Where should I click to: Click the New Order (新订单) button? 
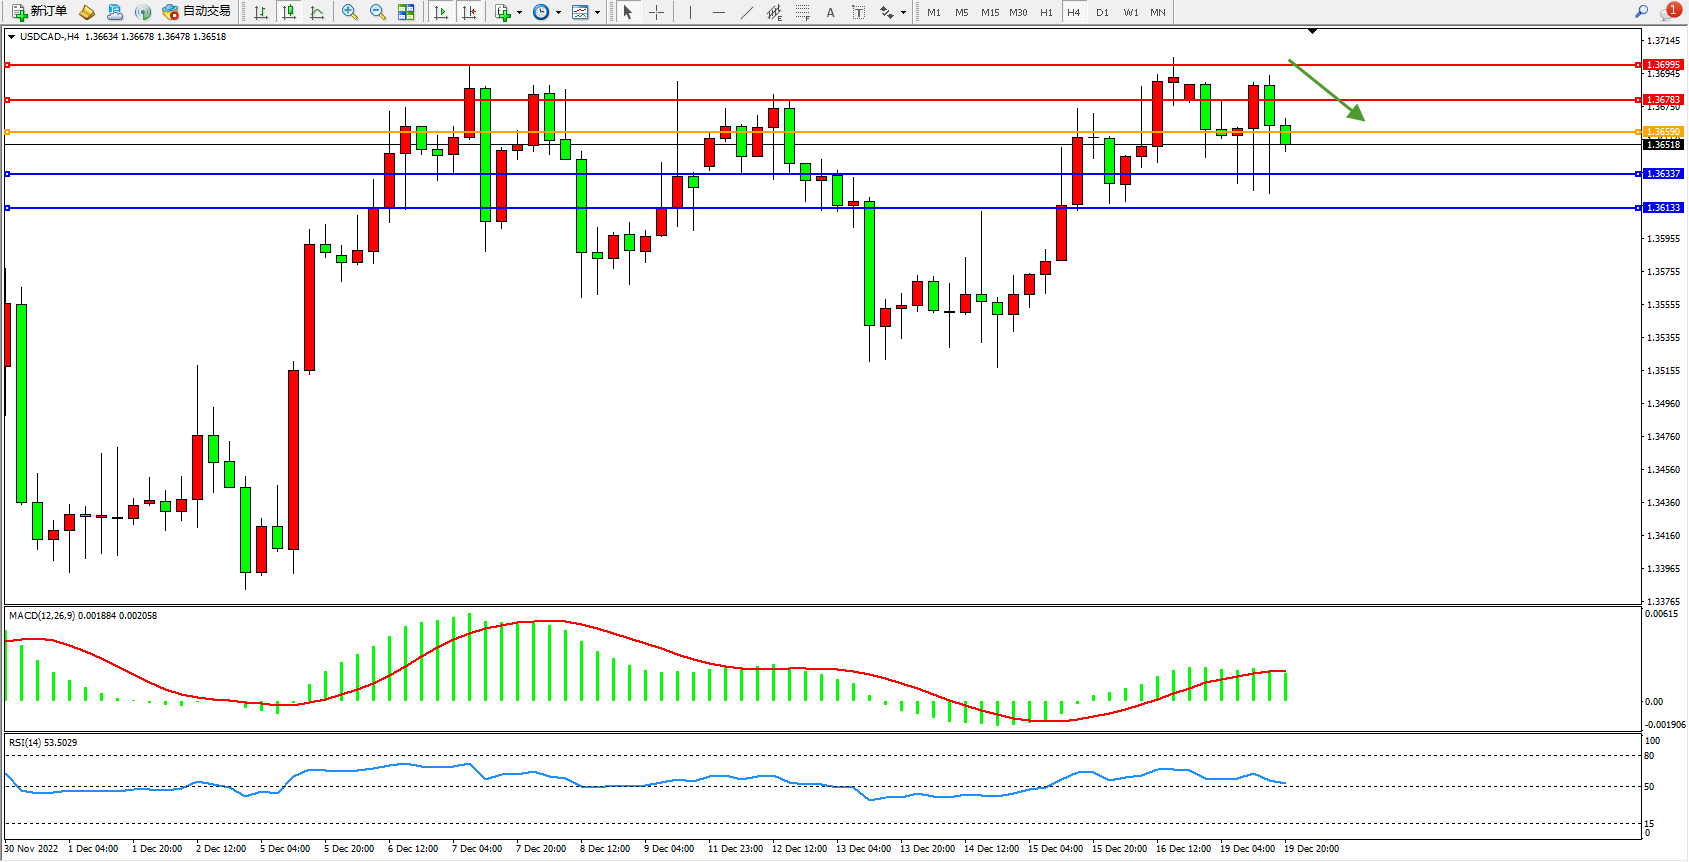(x=40, y=12)
